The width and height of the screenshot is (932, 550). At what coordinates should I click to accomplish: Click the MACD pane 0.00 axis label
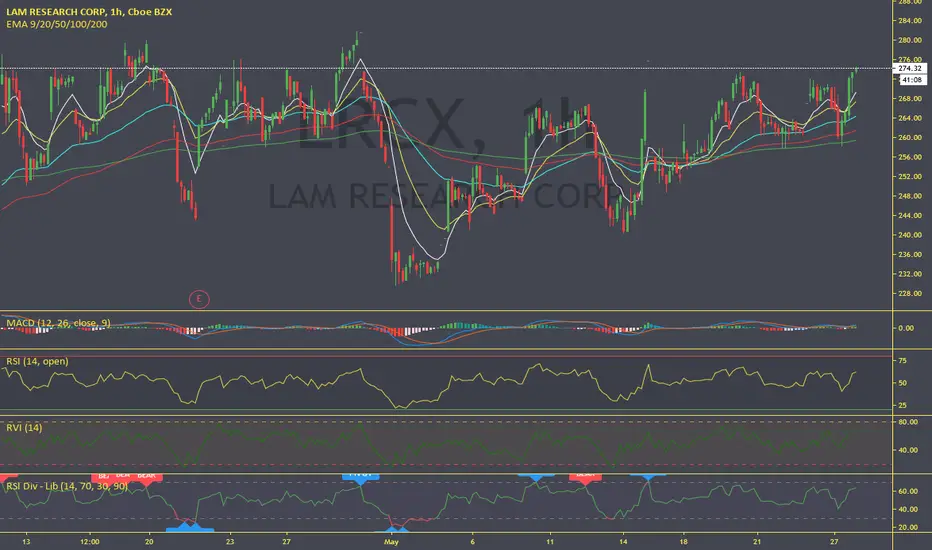tap(906, 328)
